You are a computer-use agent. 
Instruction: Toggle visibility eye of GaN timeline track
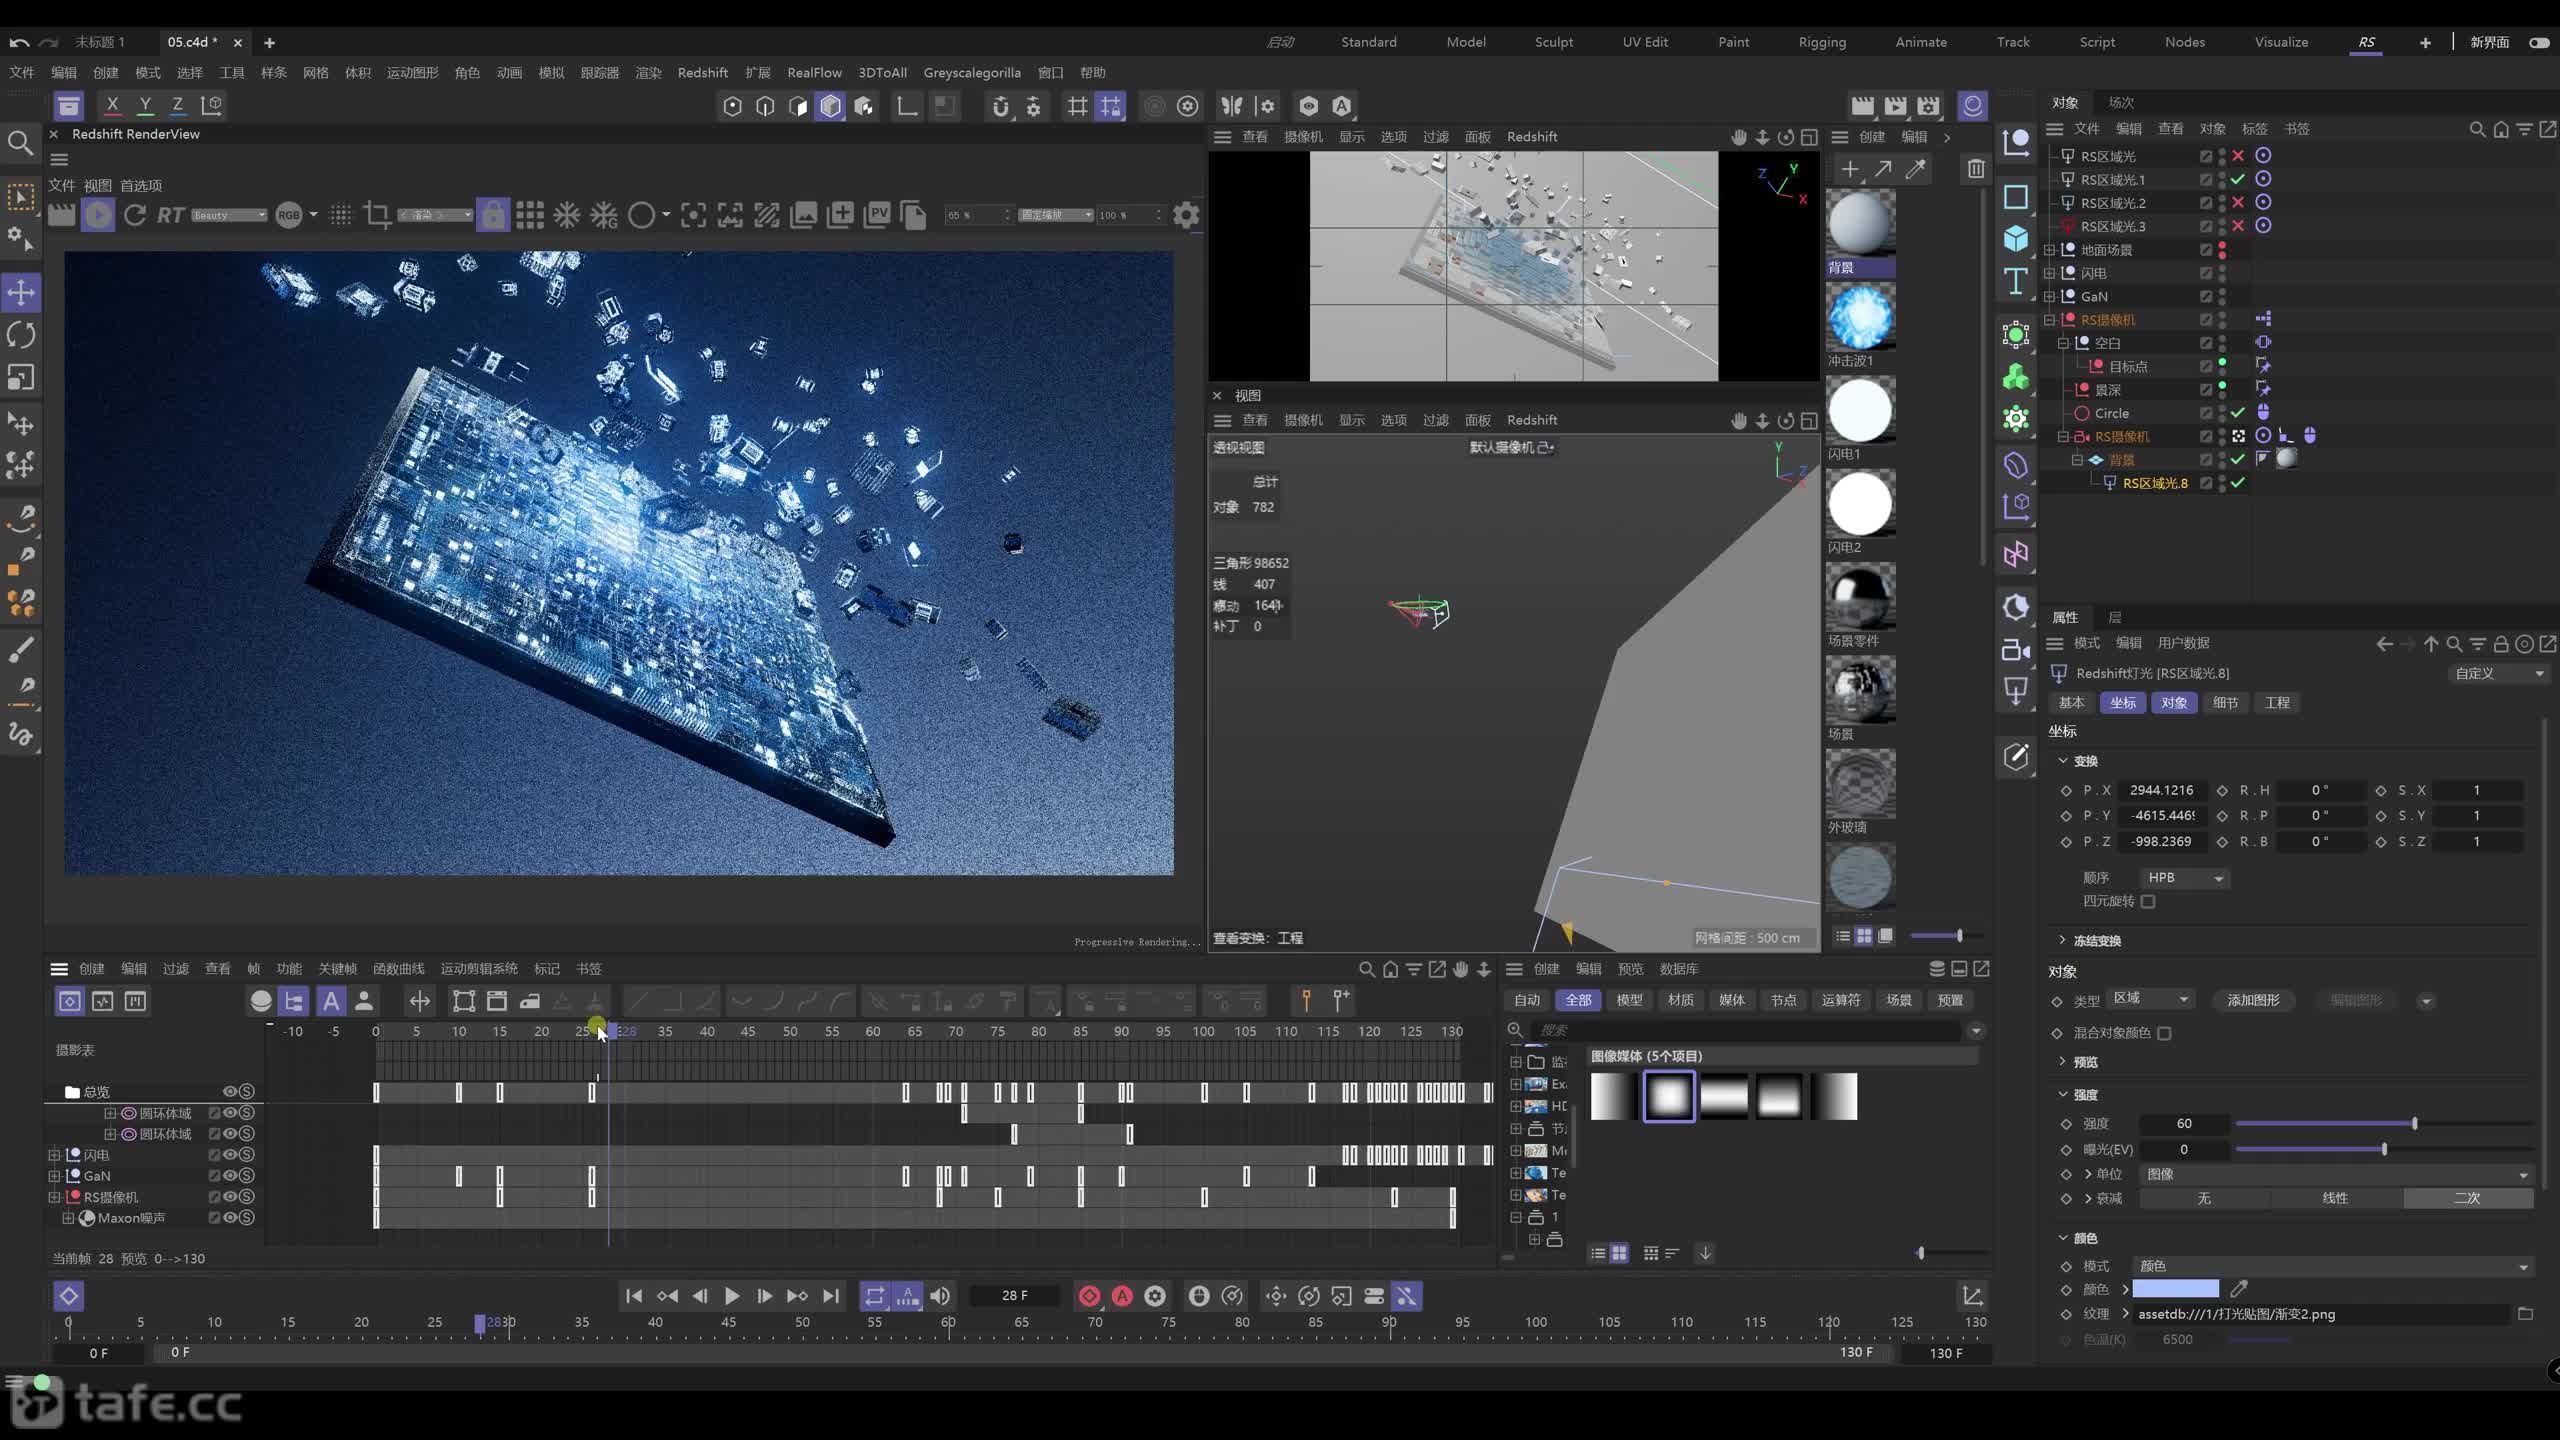tap(230, 1176)
